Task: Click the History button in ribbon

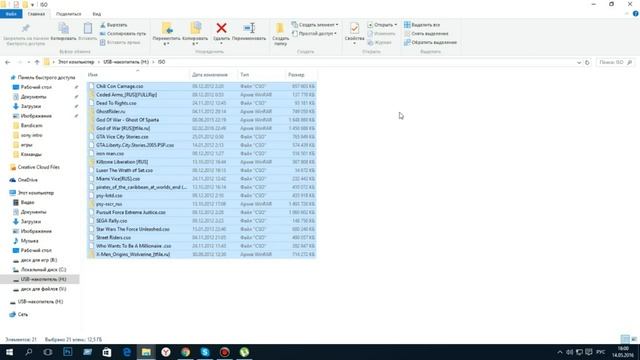Action: pyautogui.click(x=379, y=42)
